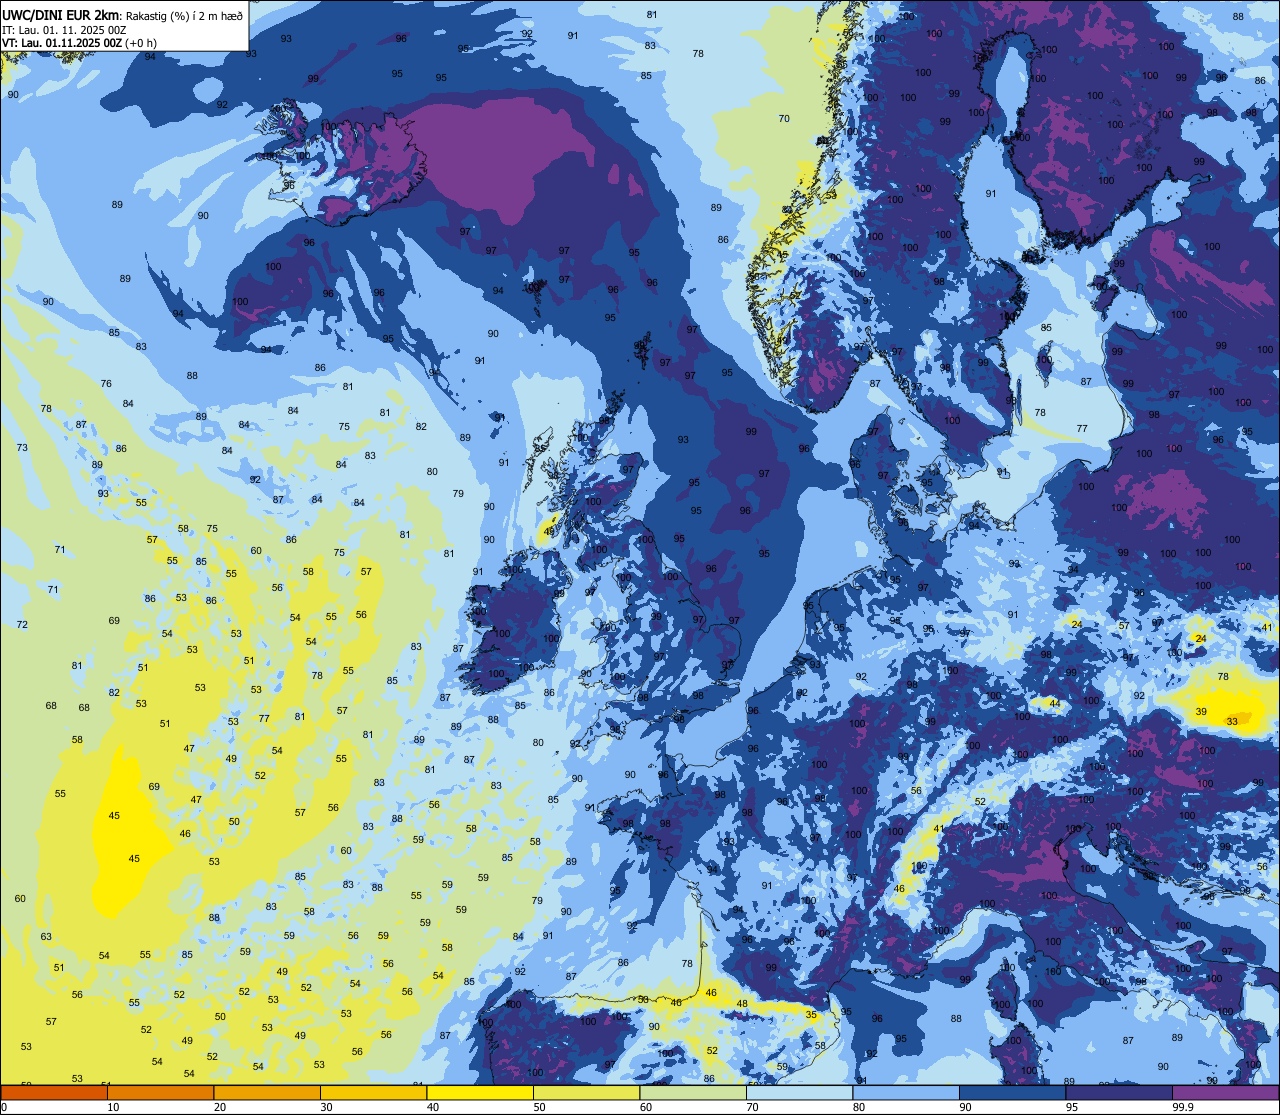1280x1115 pixels.
Task: Click the 80–90 medium blue legend swatch
Action: point(906,1093)
